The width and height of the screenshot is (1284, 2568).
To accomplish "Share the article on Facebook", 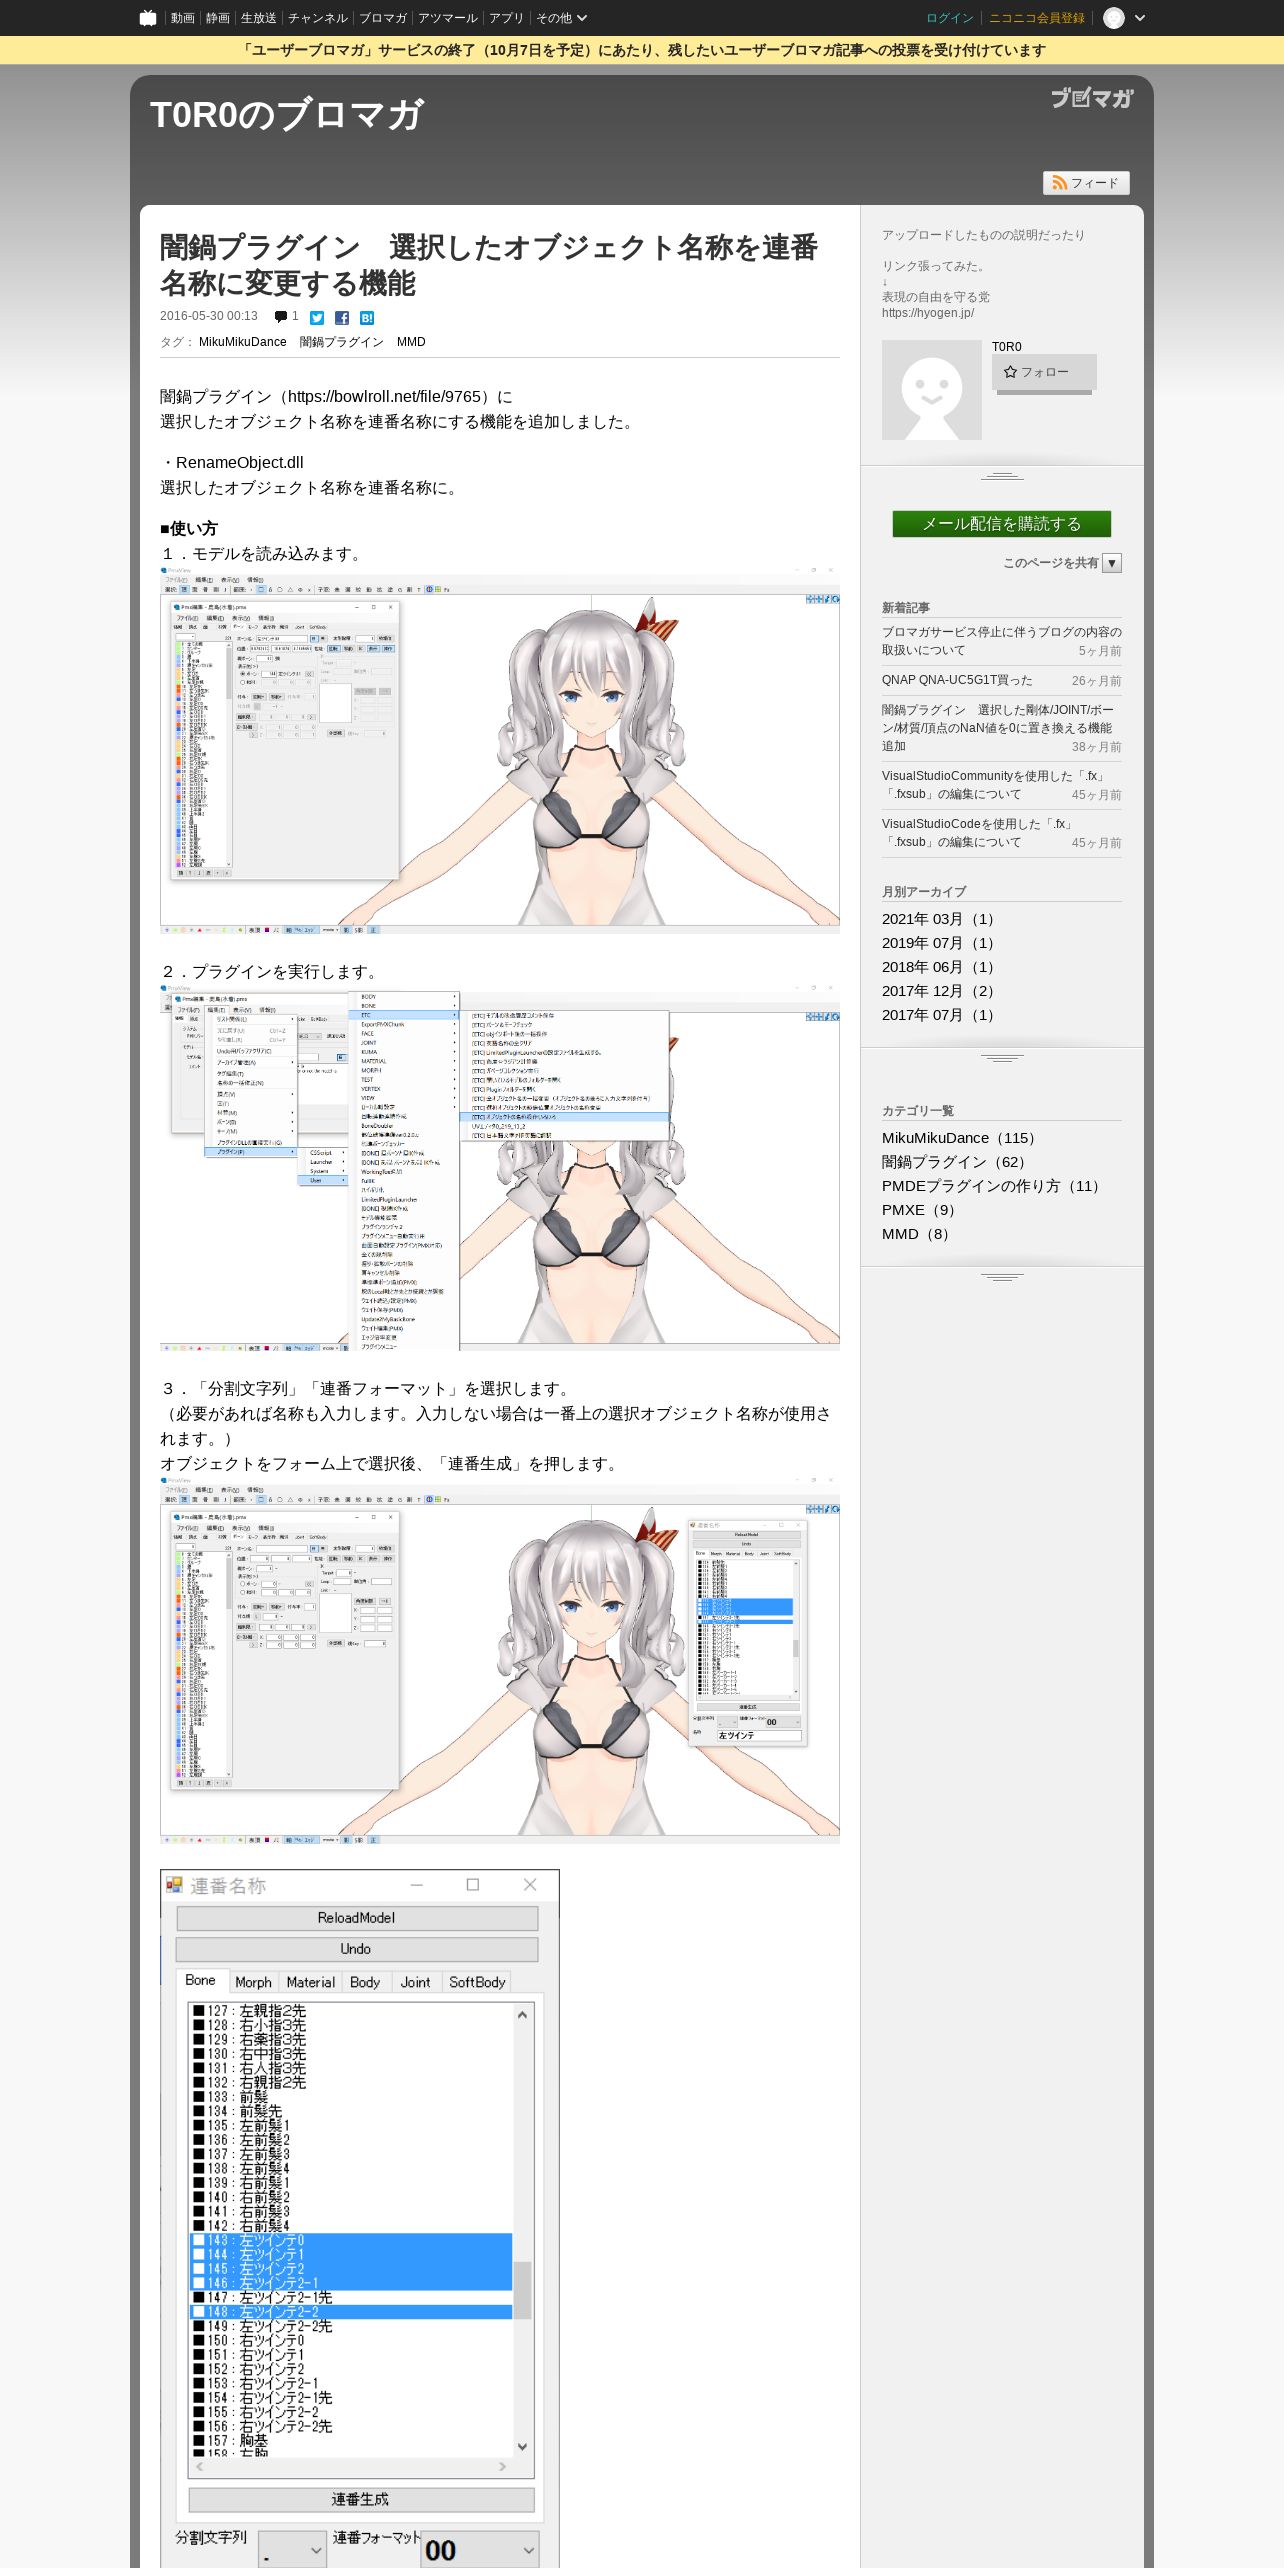I will [x=342, y=318].
